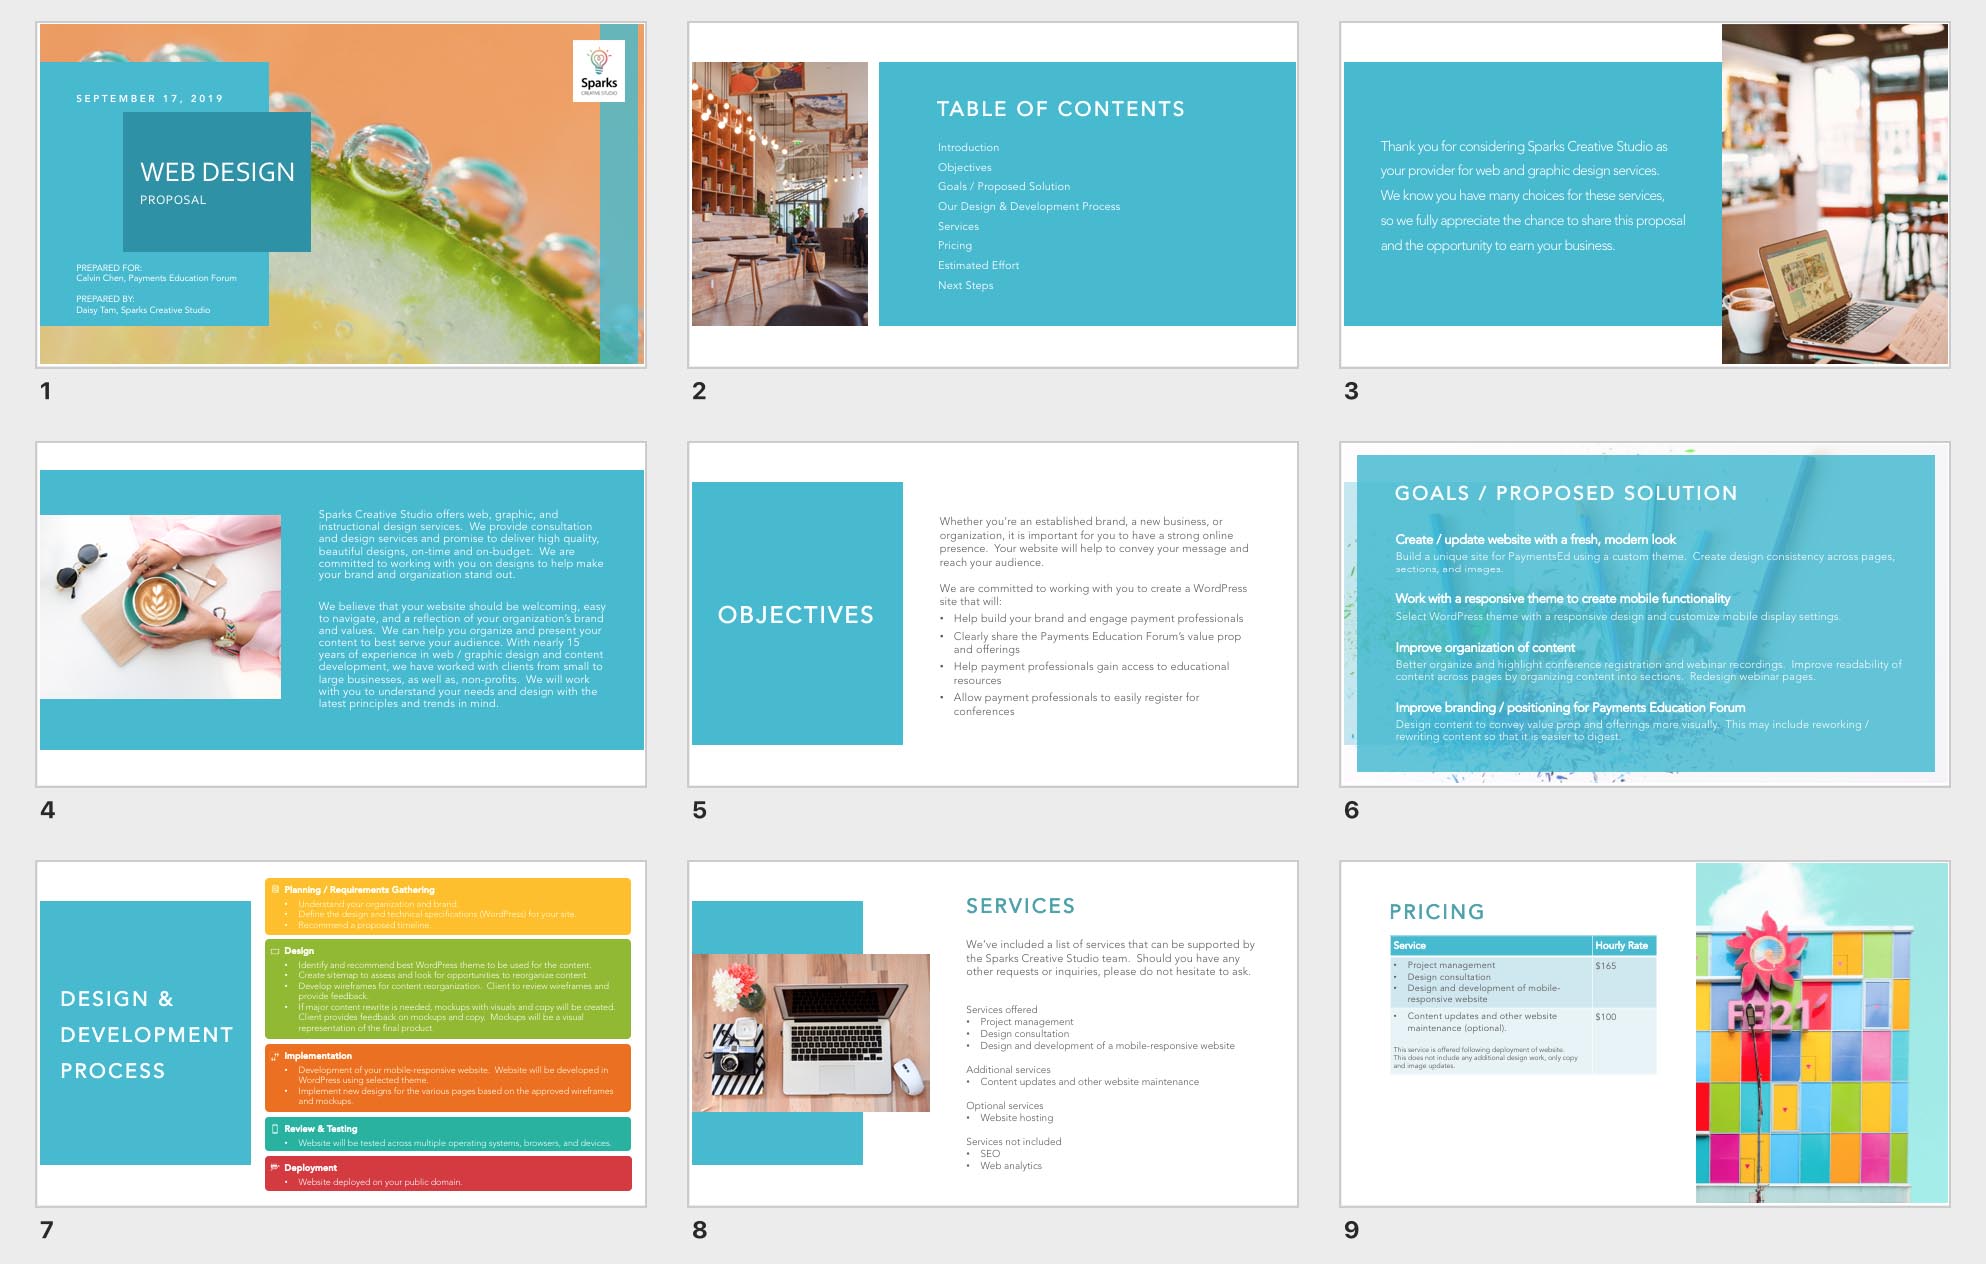Click the Next Steps entry in table of contents
Viewport: 1986px width, 1264px height.
tap(965, 285)
